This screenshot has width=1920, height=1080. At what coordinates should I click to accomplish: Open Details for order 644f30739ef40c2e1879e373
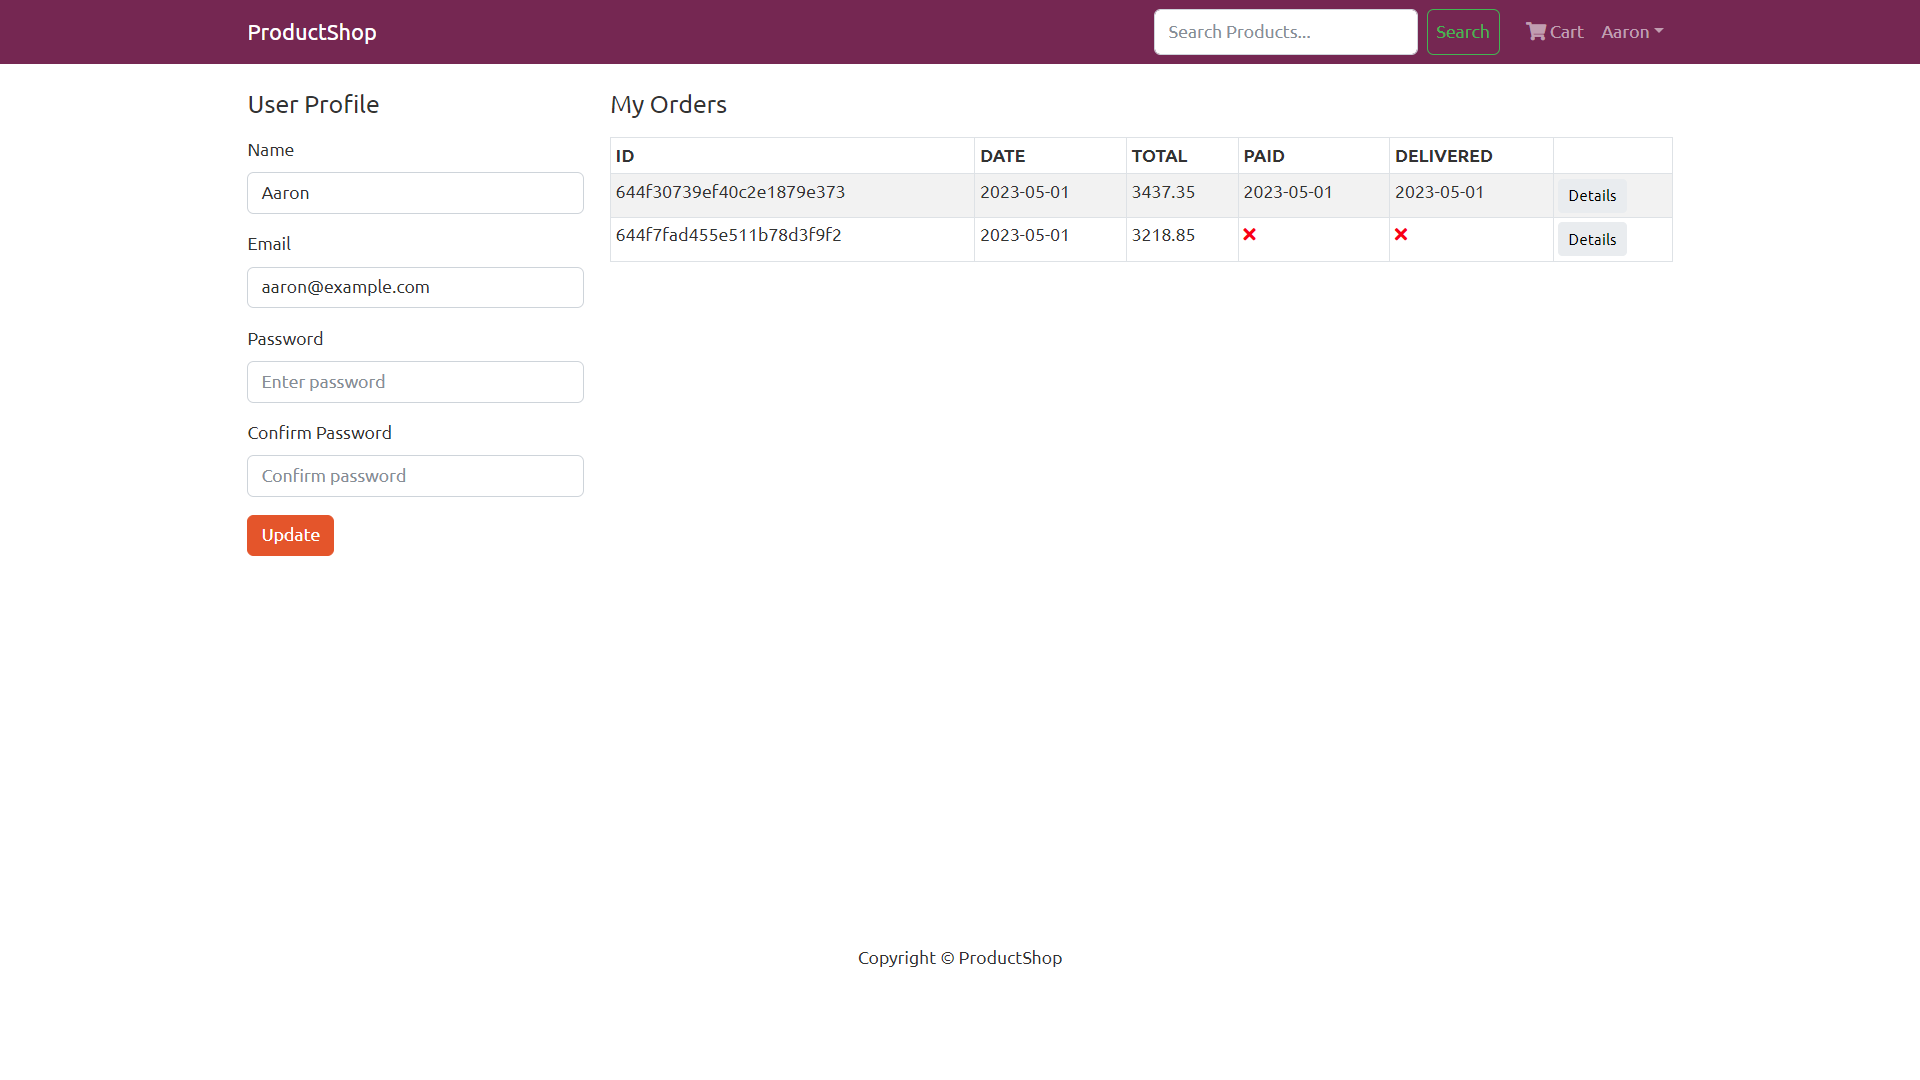pos(1591,196)
